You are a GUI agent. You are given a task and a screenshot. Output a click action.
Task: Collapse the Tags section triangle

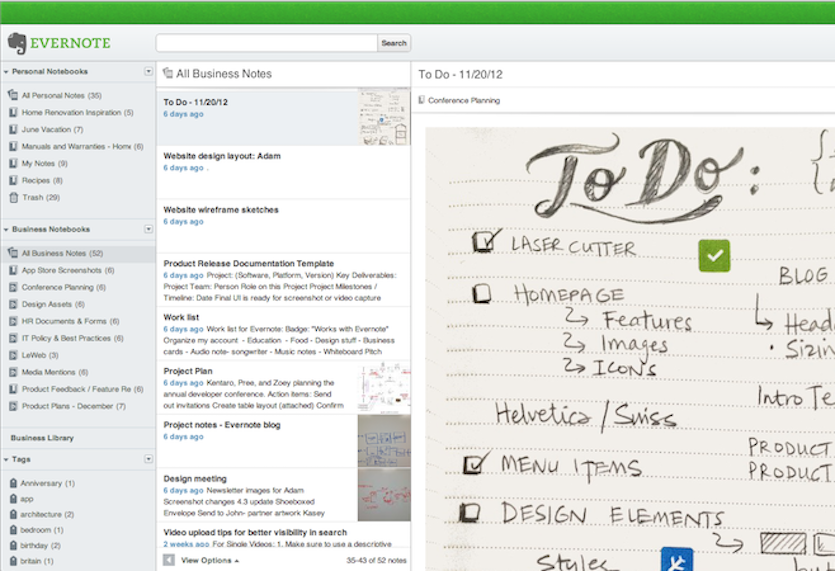6,459
